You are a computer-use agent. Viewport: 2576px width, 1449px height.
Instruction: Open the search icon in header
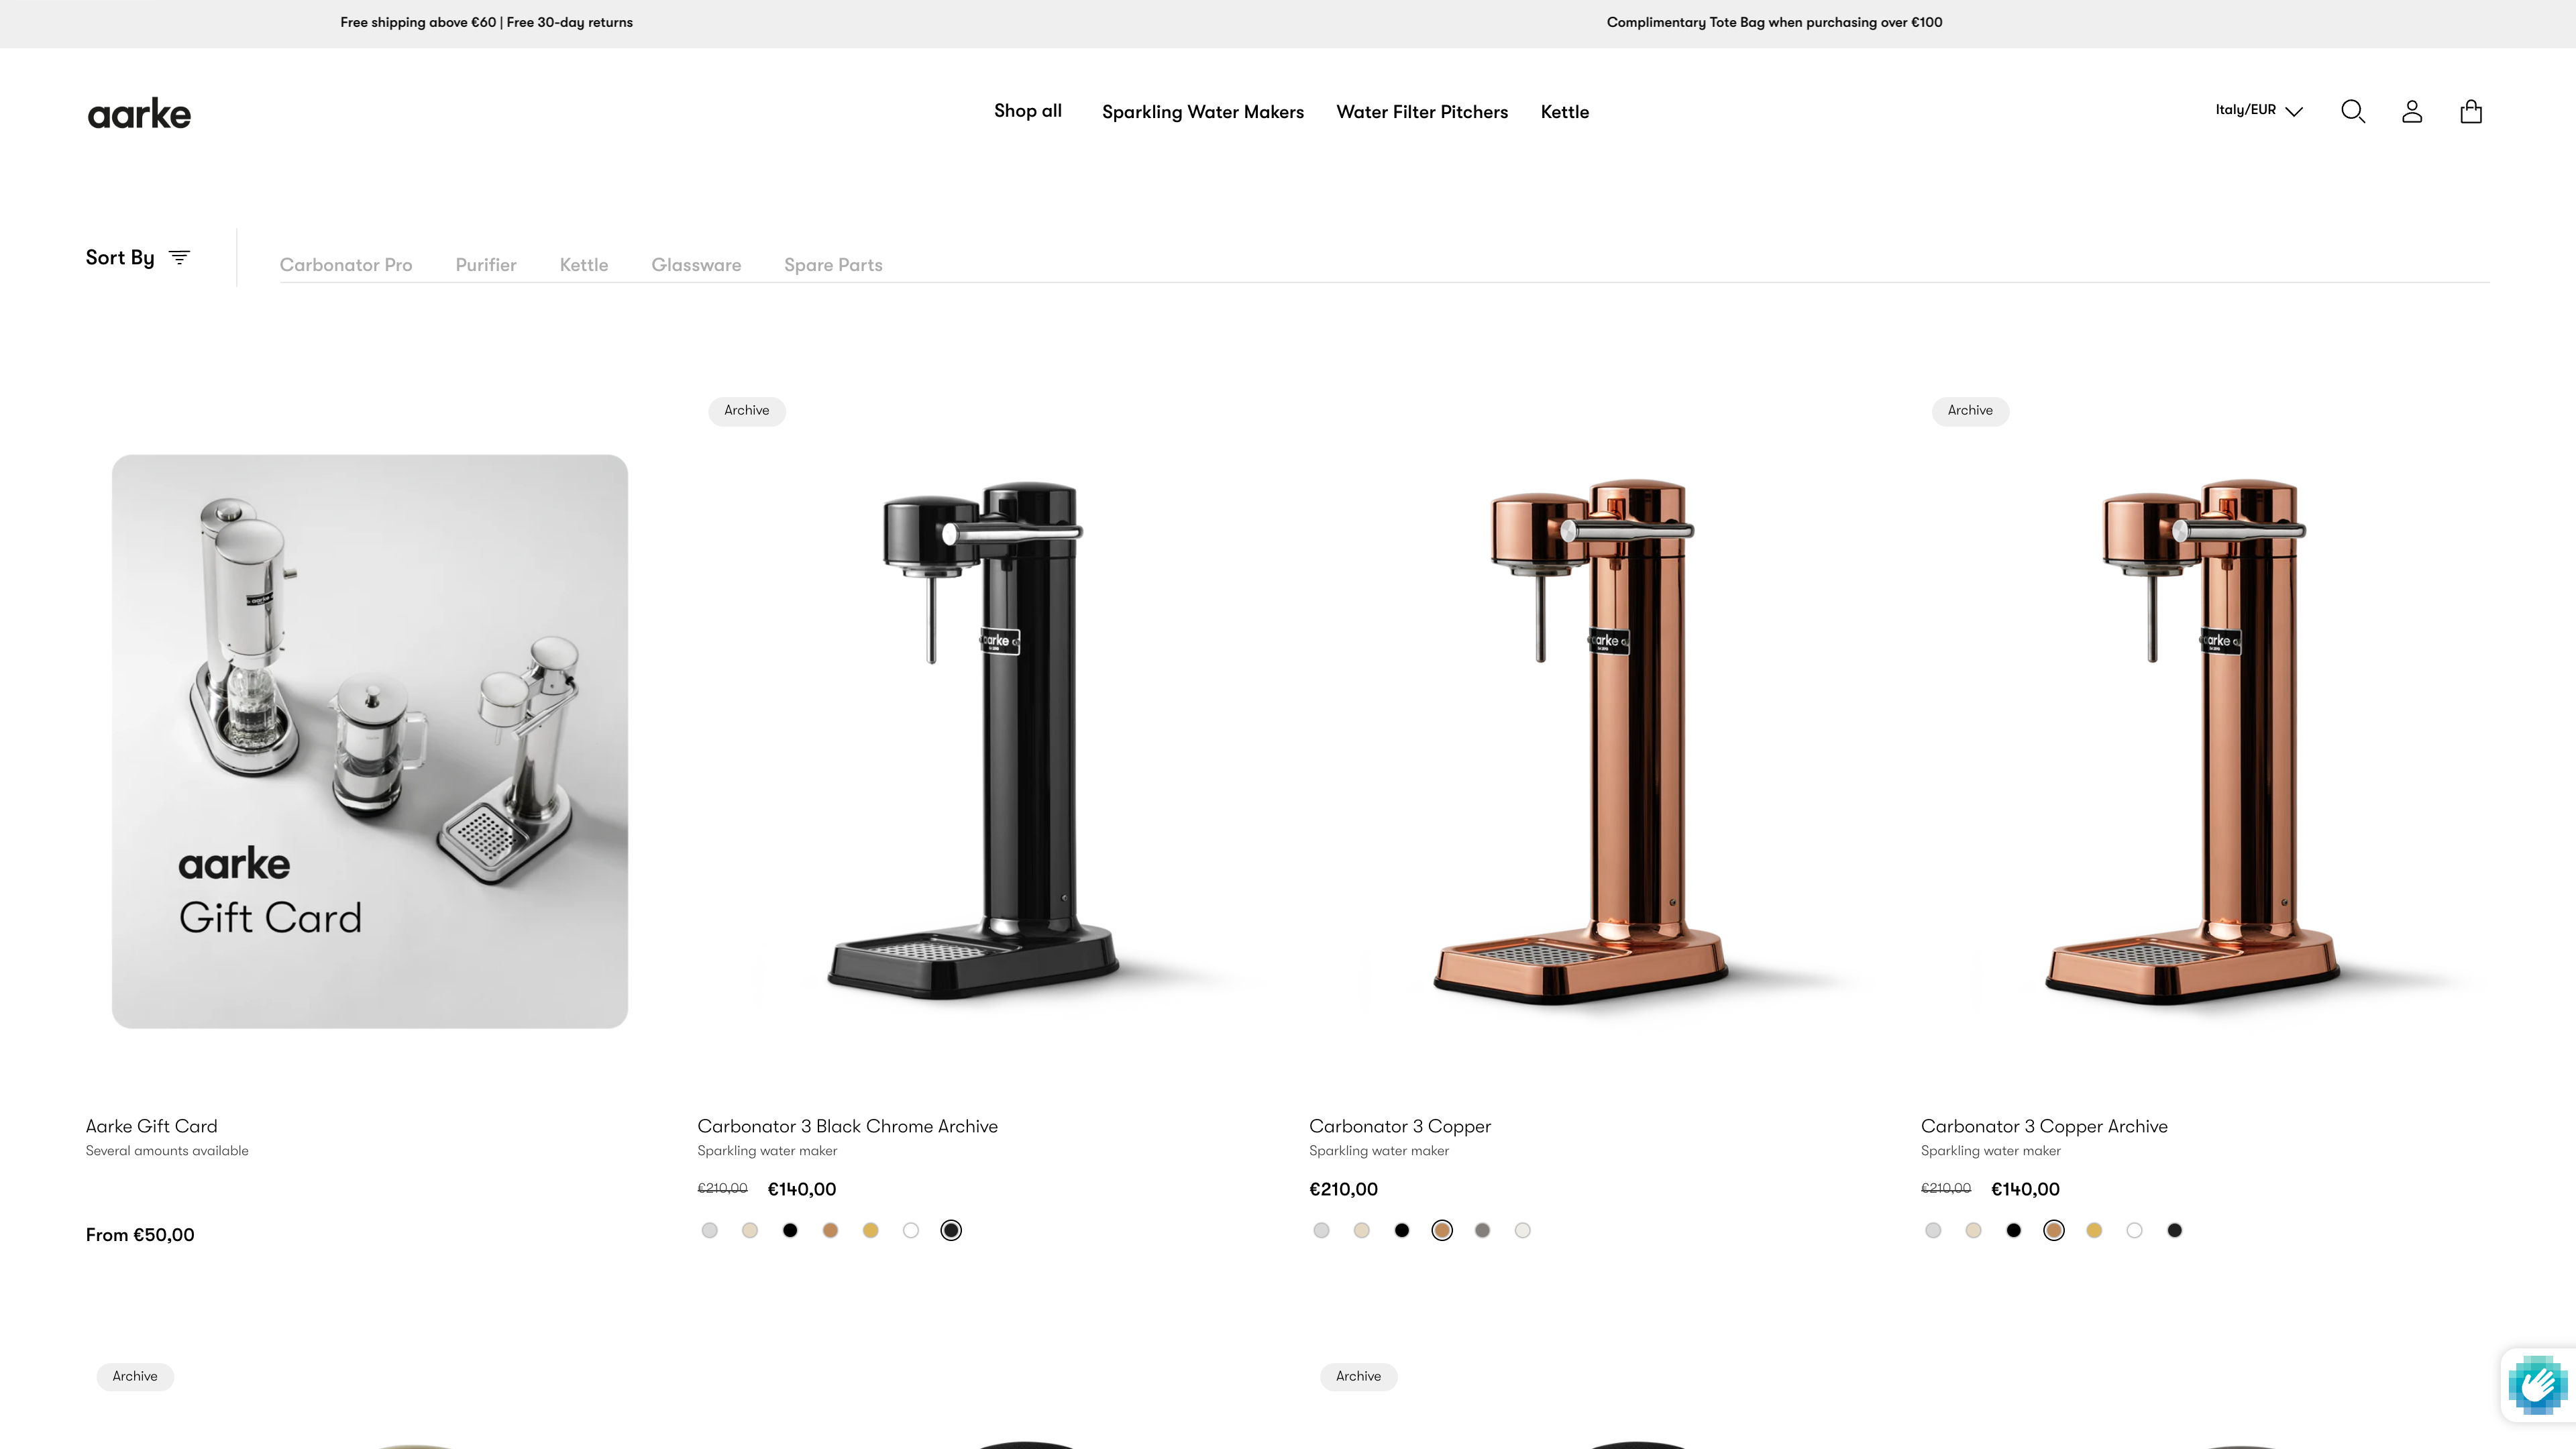(2353, 111)
